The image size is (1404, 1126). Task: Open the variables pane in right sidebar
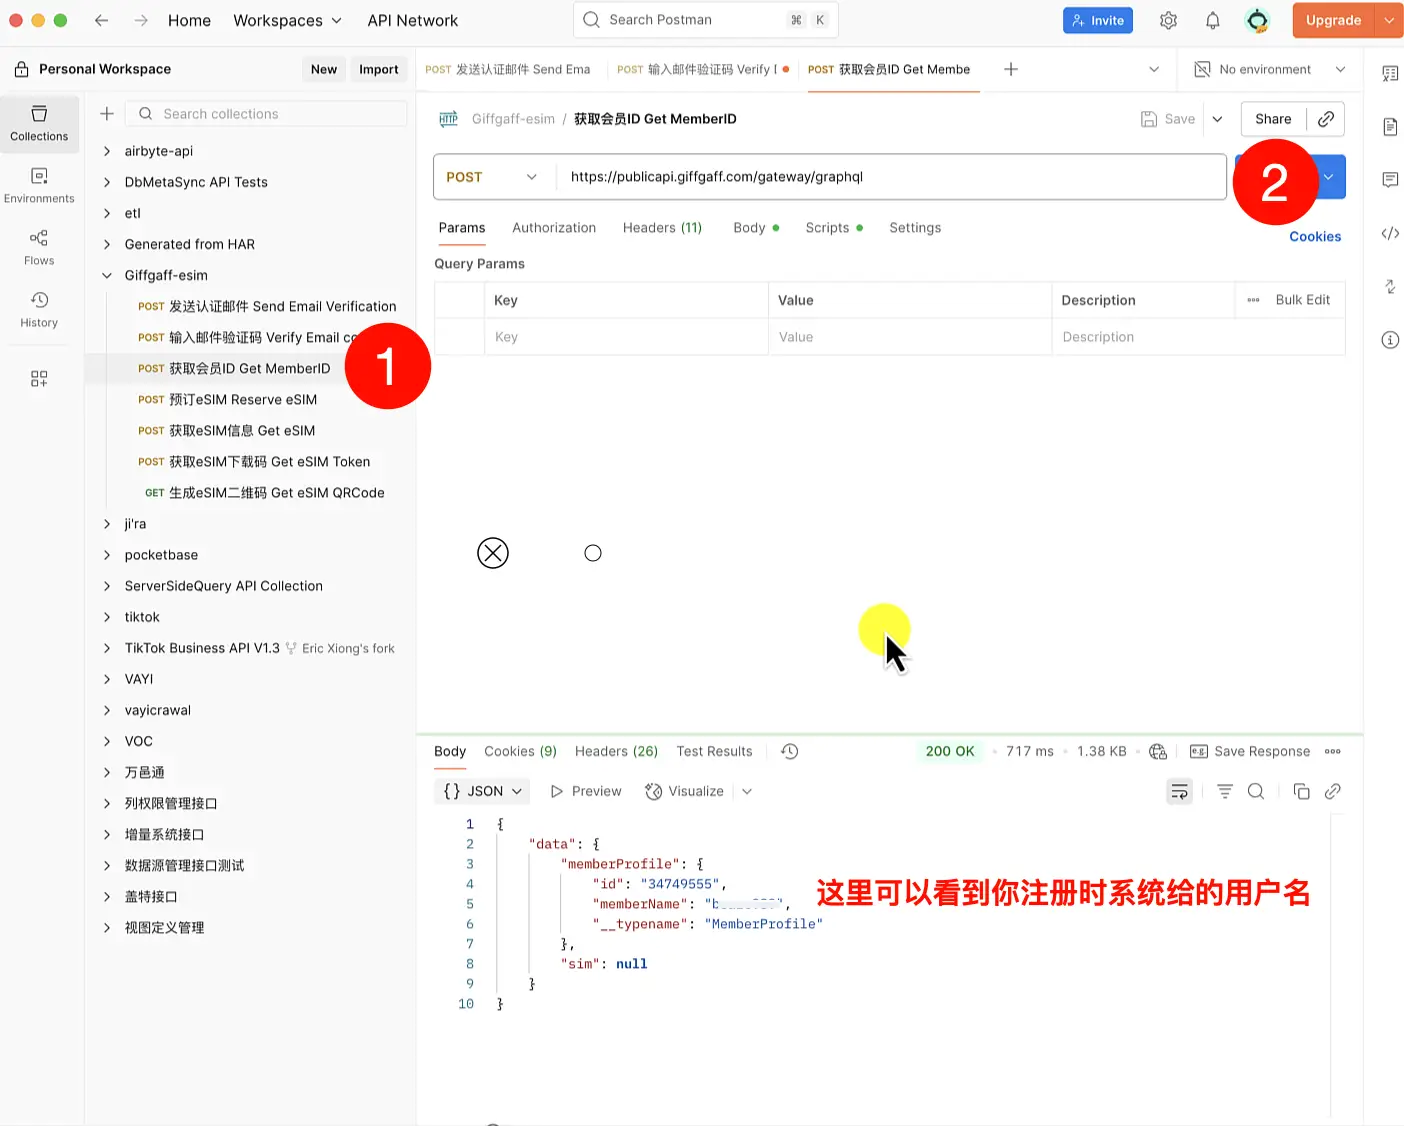click(x=1390, y=73)
